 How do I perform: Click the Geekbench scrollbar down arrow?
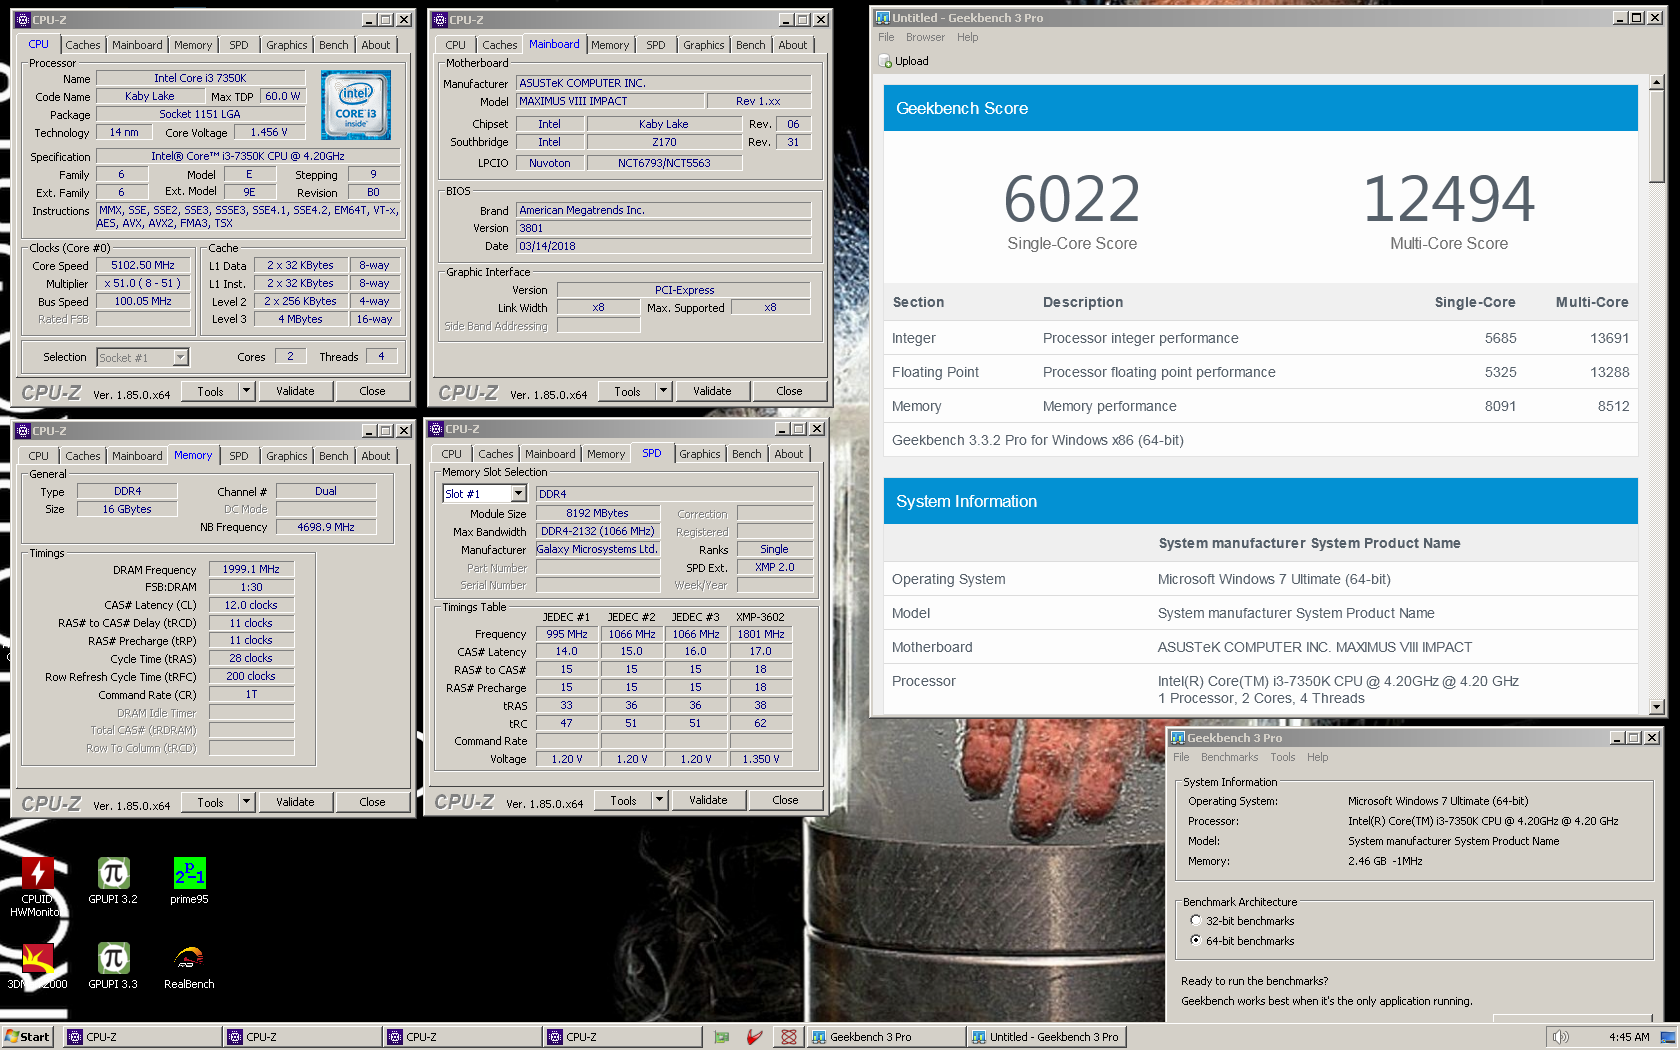(x=1657, y=706)
